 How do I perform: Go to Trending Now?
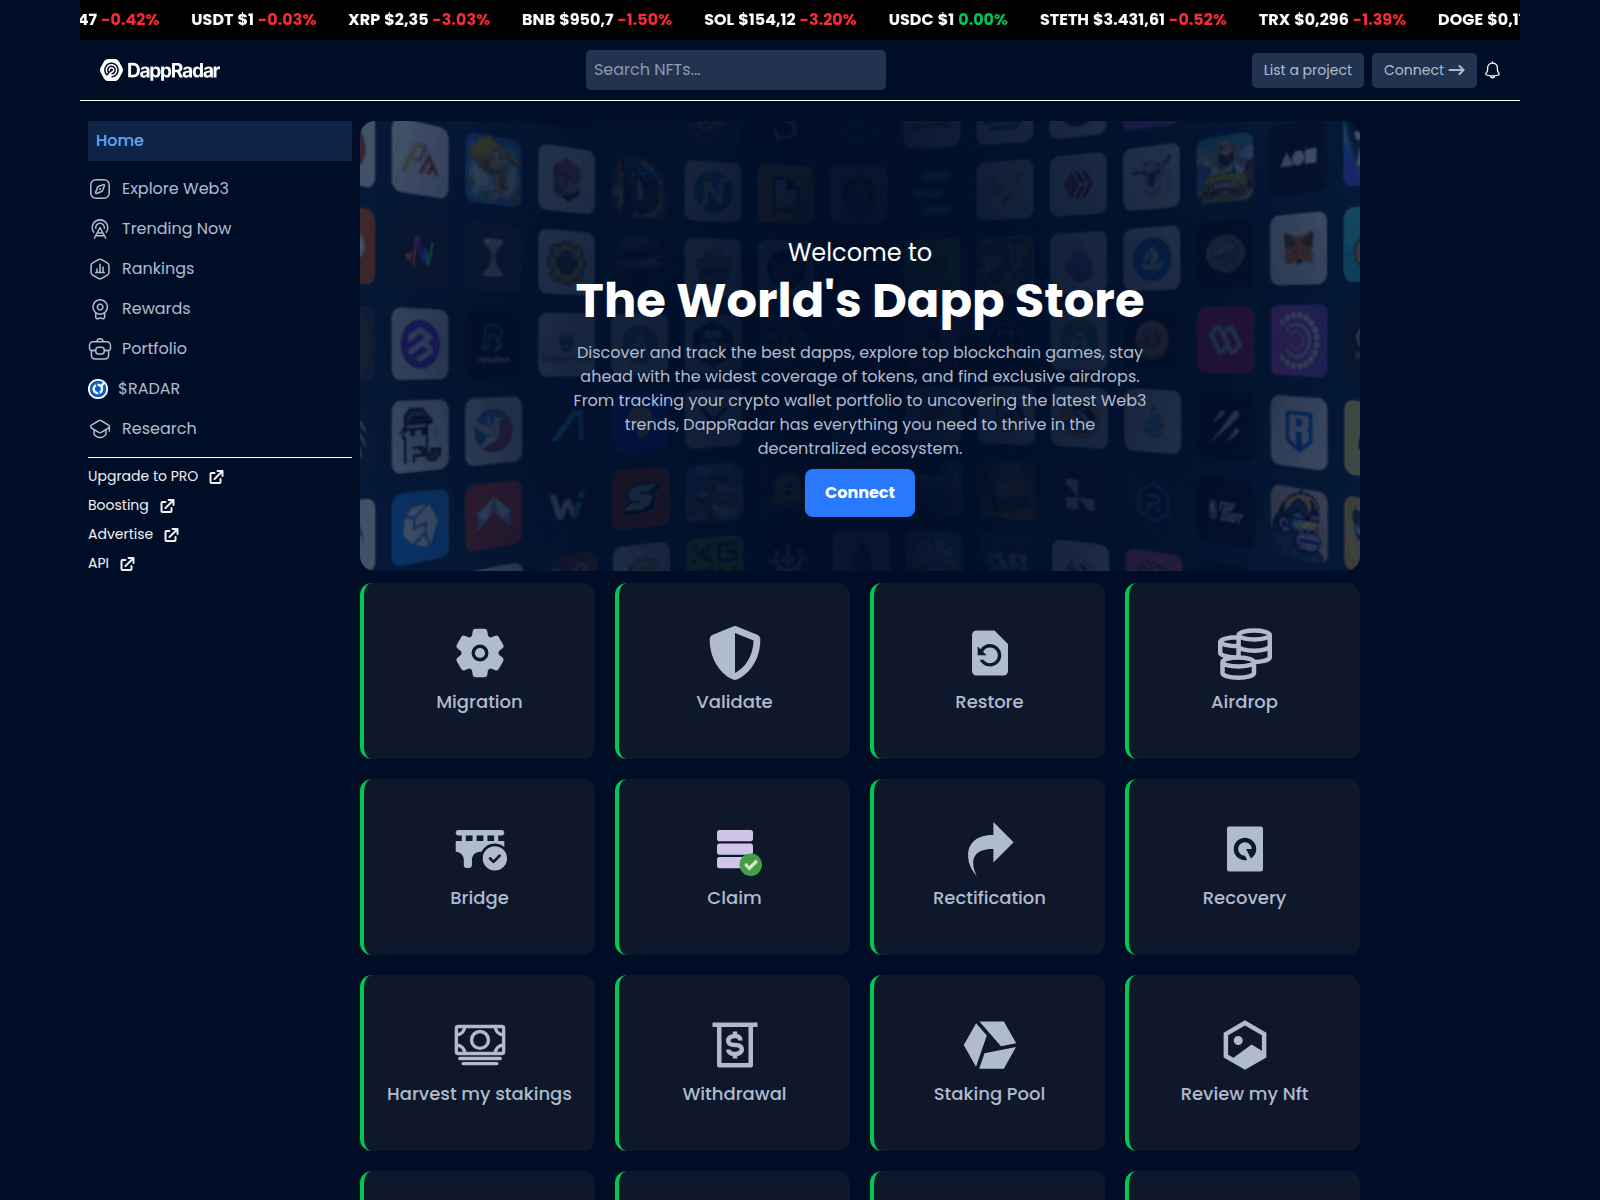pyautogui.click(x=176, y=229)
